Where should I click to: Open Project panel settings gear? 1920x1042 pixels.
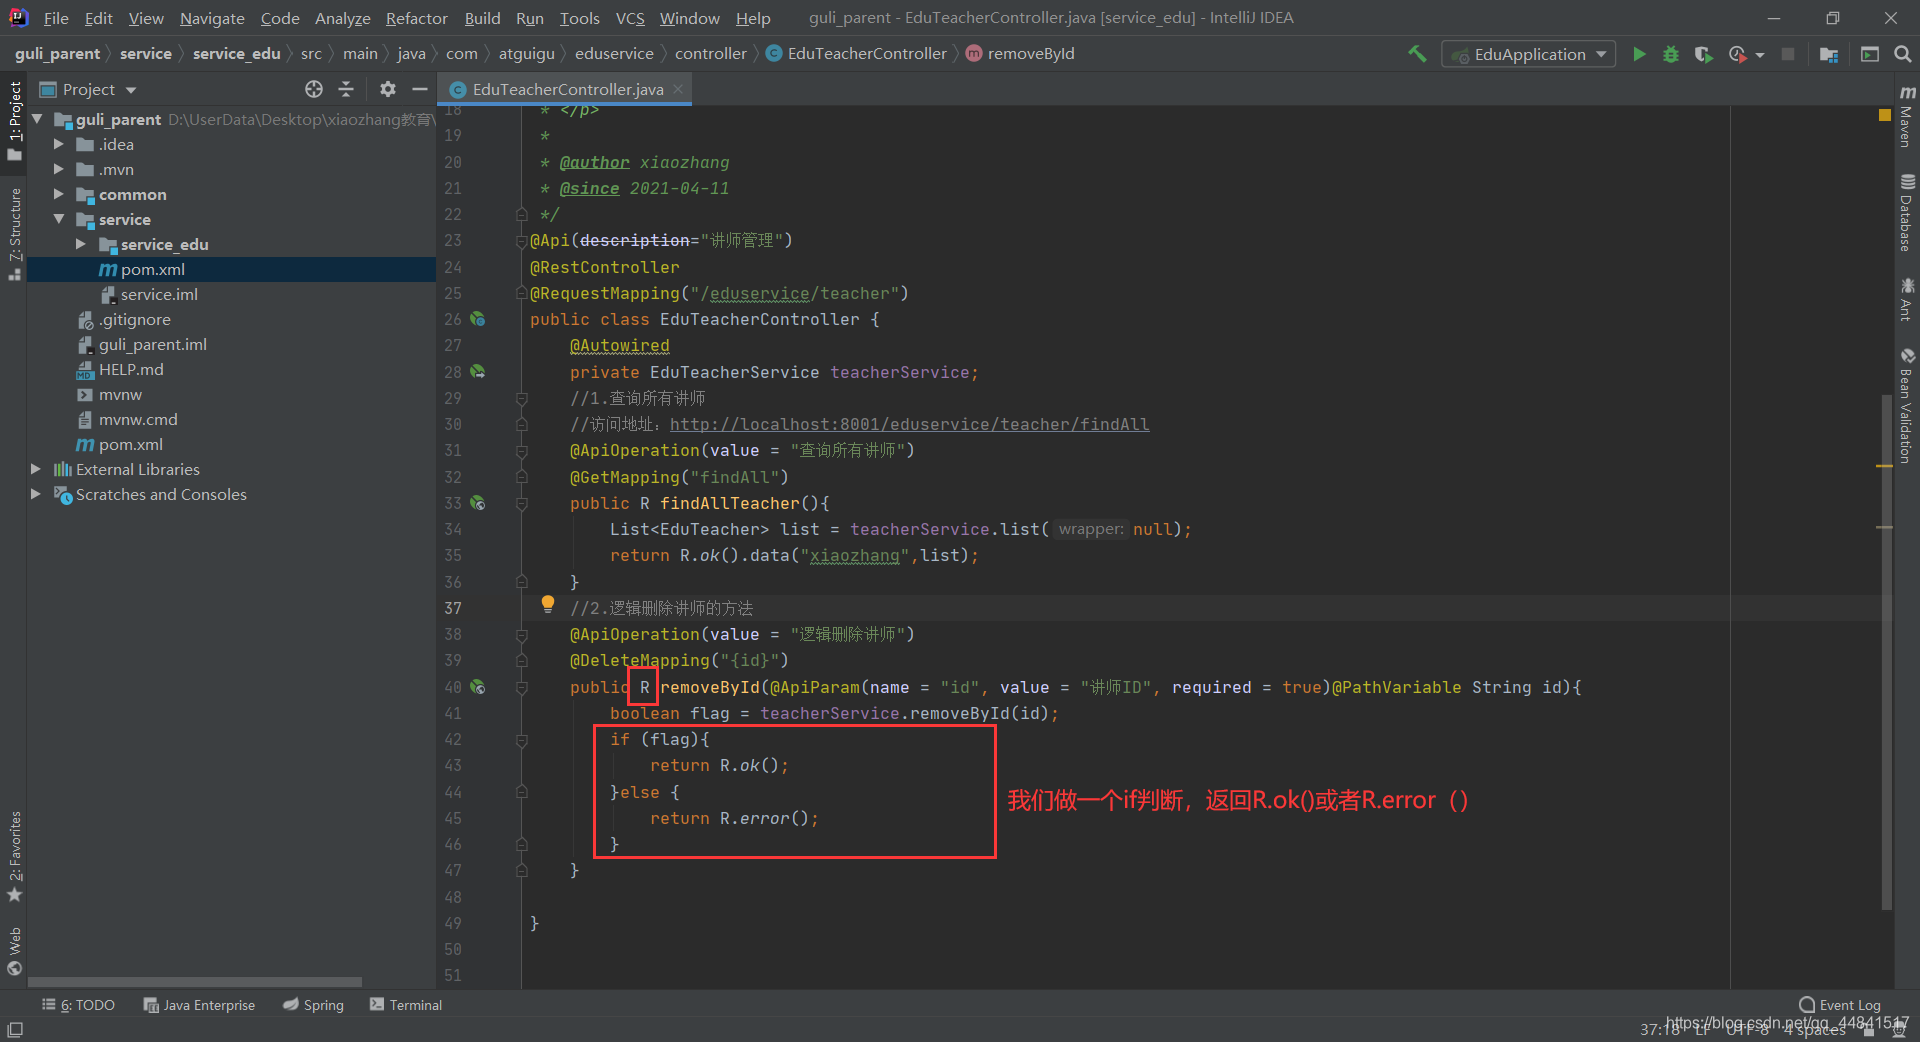pos(388,89)
